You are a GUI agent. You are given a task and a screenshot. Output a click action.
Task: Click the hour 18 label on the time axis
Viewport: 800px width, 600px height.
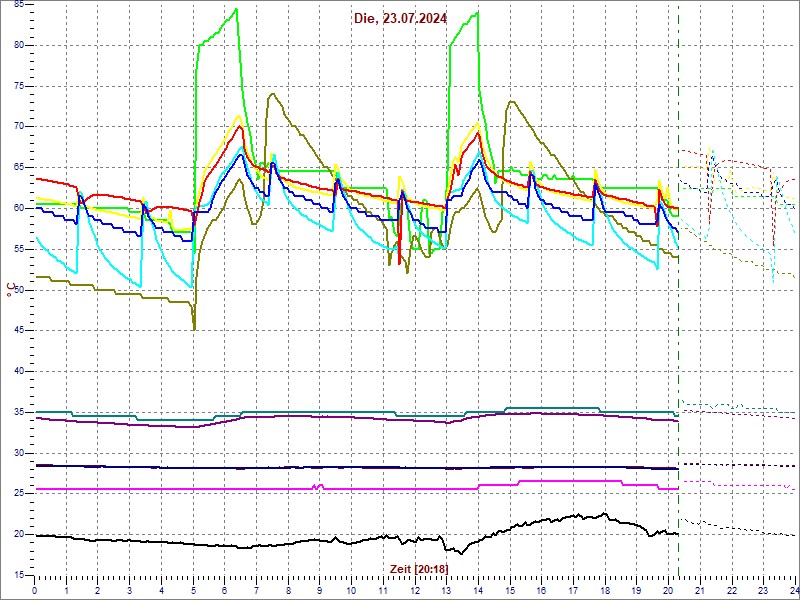pyautogui.click(x=605, y=590)
